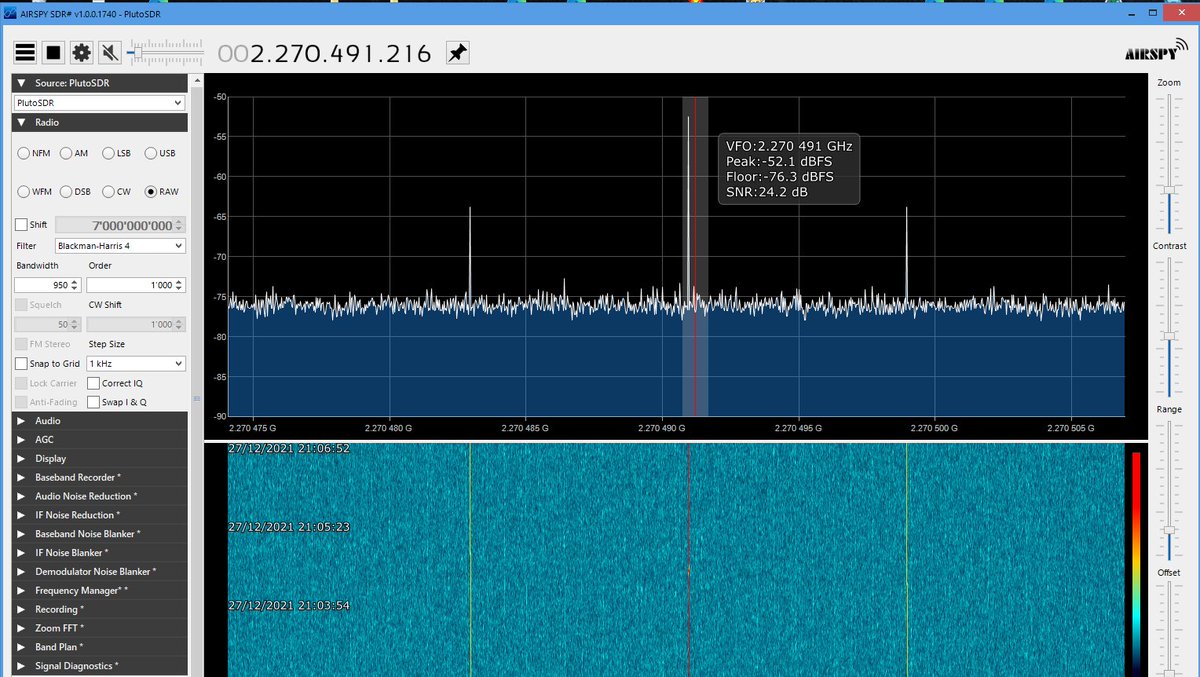Expand the Baseband Recorder panel

click(x=99, y=478)
